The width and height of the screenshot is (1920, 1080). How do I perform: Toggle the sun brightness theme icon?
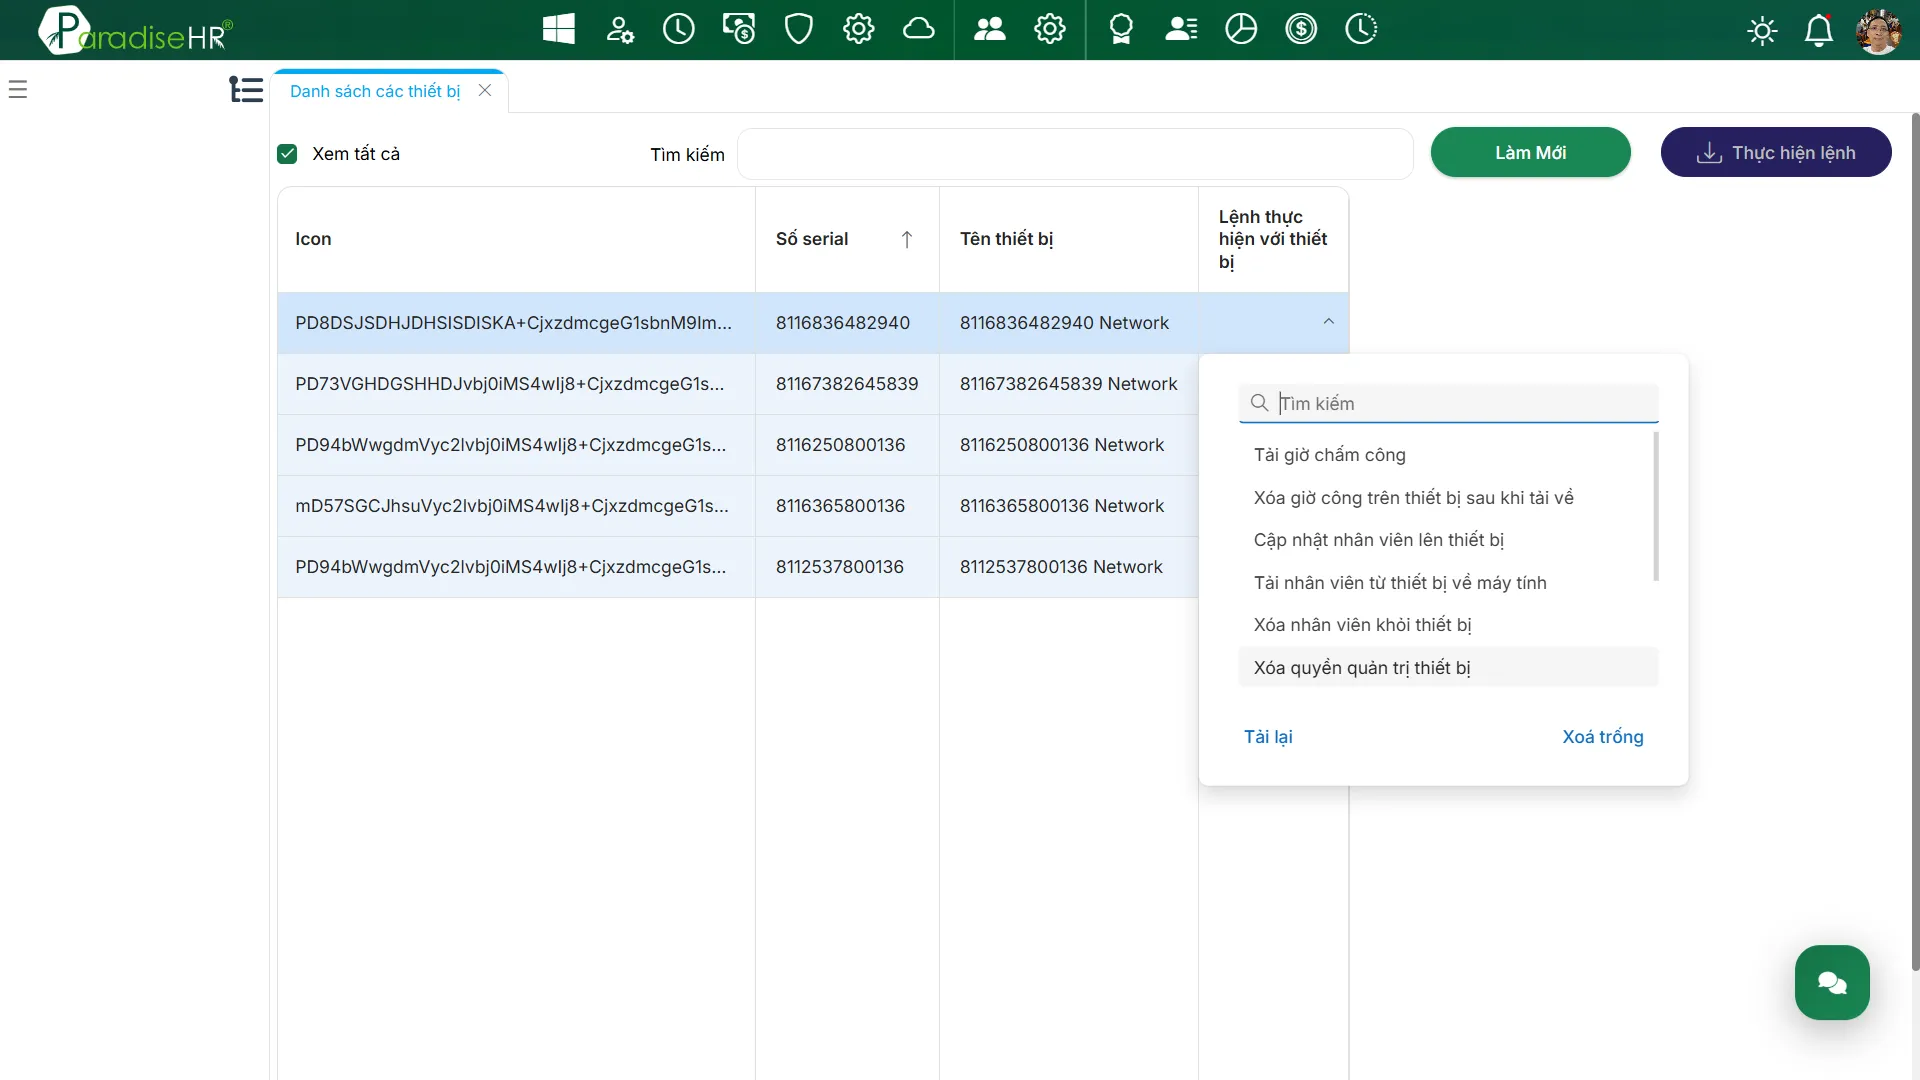coord(1762,31)
